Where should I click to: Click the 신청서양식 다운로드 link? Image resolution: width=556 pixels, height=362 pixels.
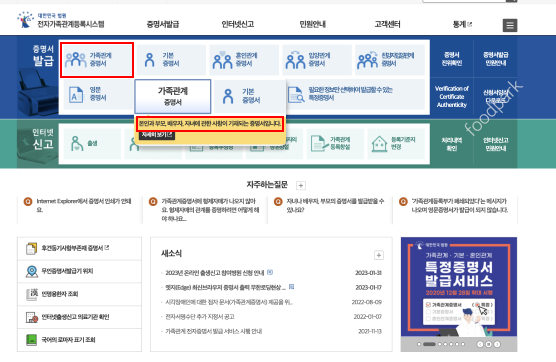coord(496,96)
